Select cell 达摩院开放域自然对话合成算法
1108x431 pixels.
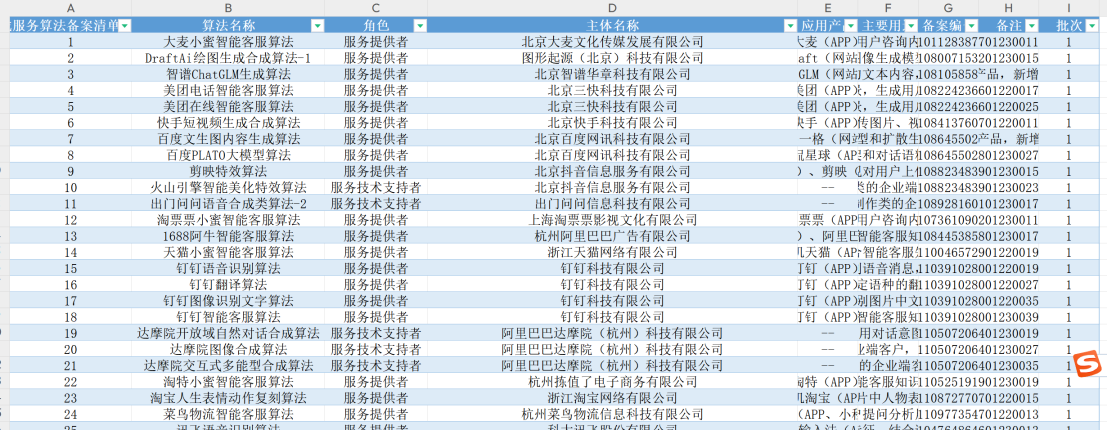click(228, 333)
